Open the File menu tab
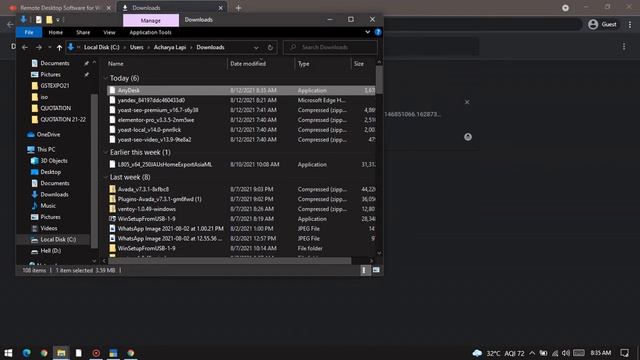Screen dimensions: 640x360 click(29, 32)
